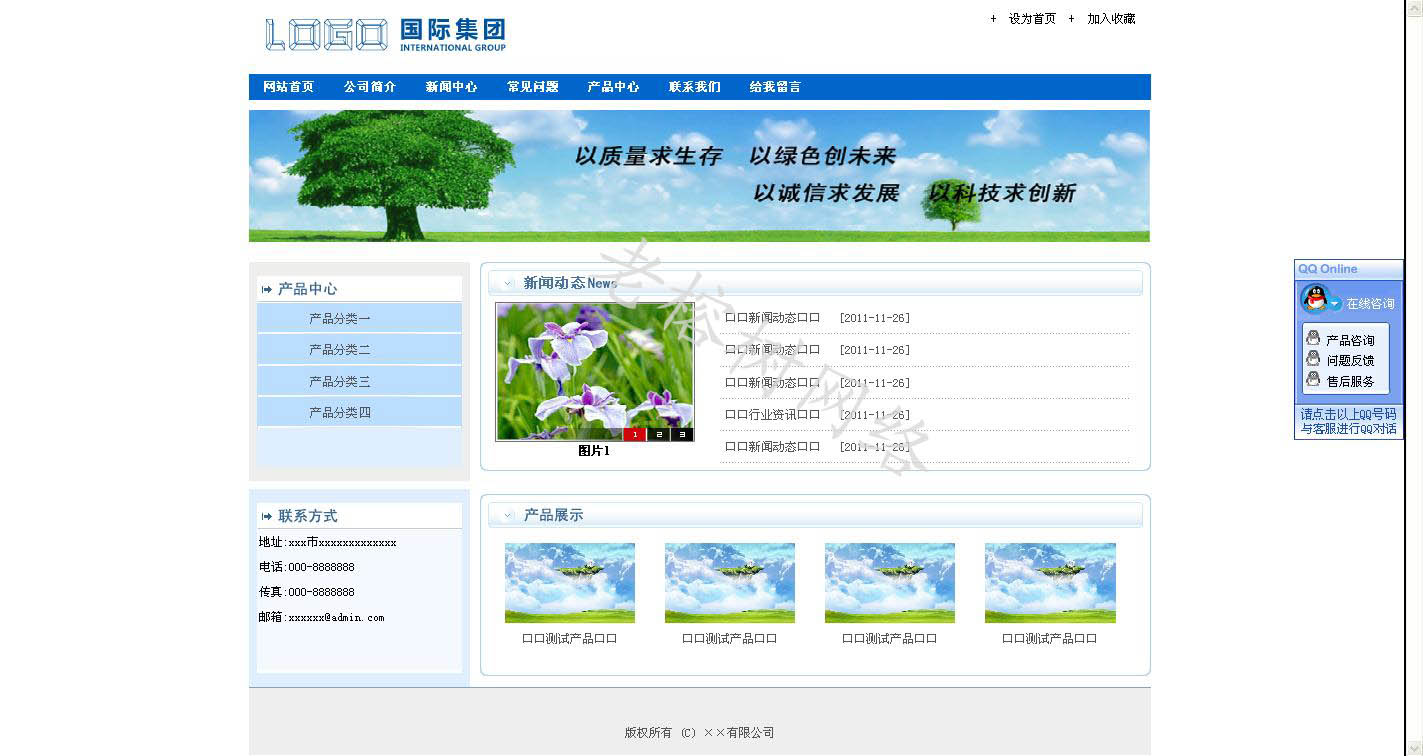1423x756 pixels.
Task: Click the grey penguin icon beside 产品咨询
Action: pyautogui.click(x=1313, y=339)
